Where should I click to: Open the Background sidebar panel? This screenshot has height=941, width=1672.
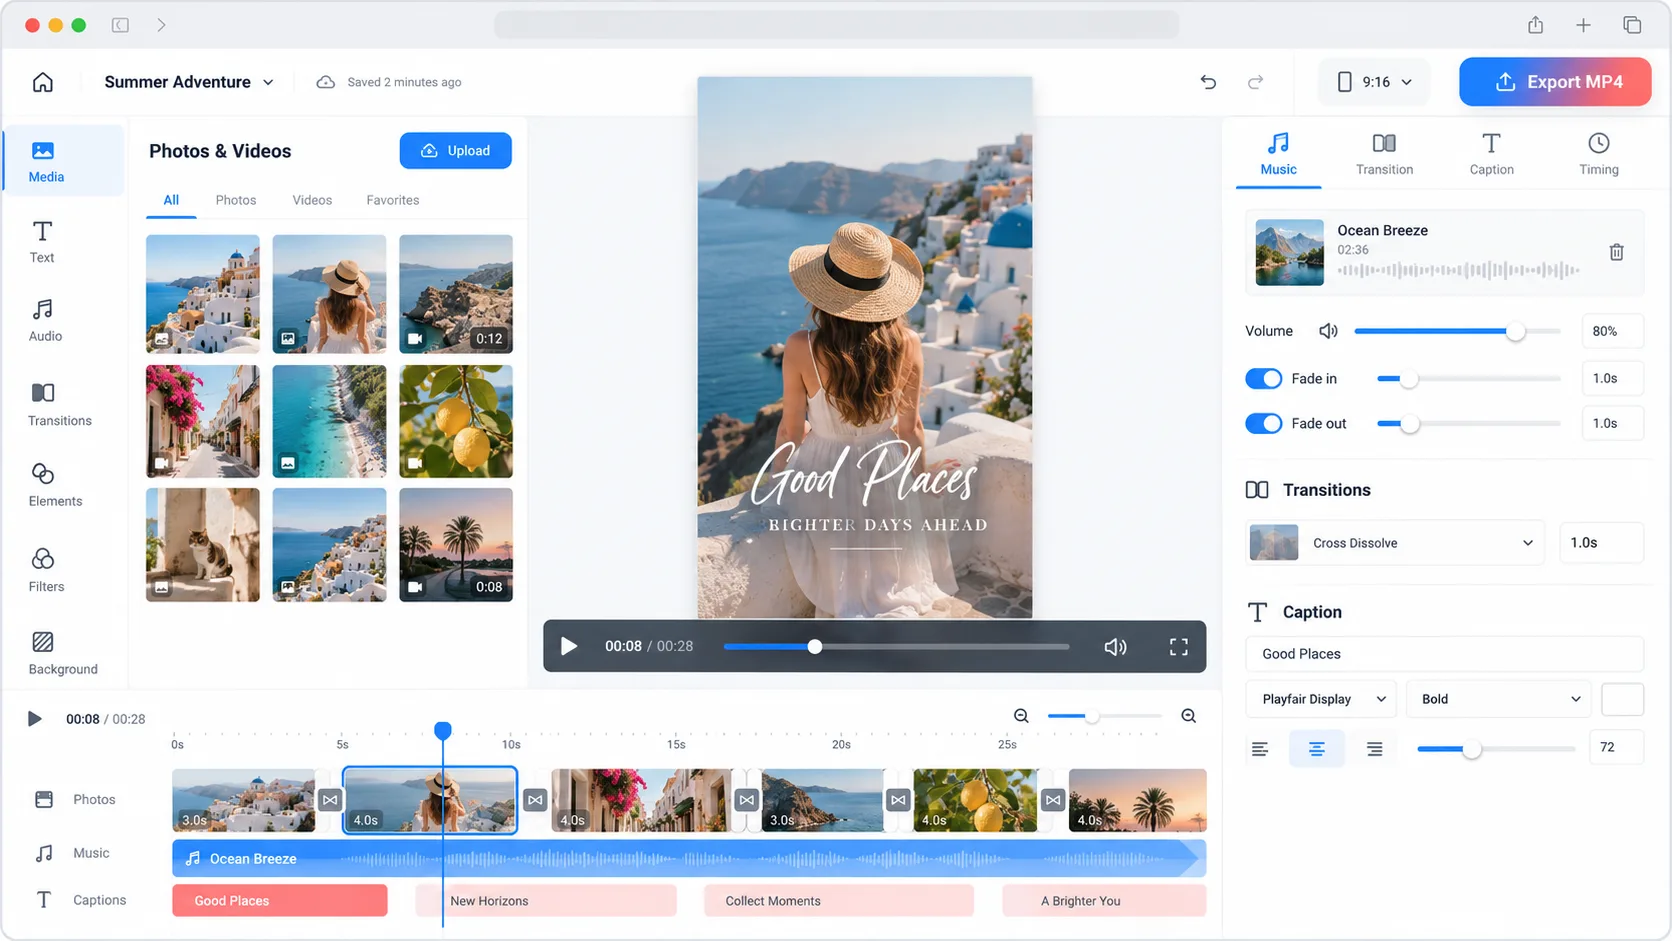coord(63,653)
